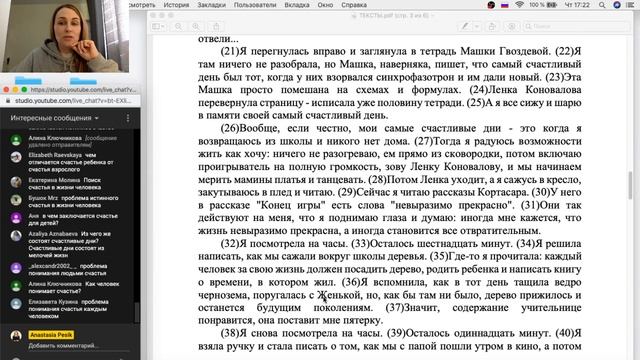
Task: Click the Anastasia Pesik author badge
Action: point(51,335)
